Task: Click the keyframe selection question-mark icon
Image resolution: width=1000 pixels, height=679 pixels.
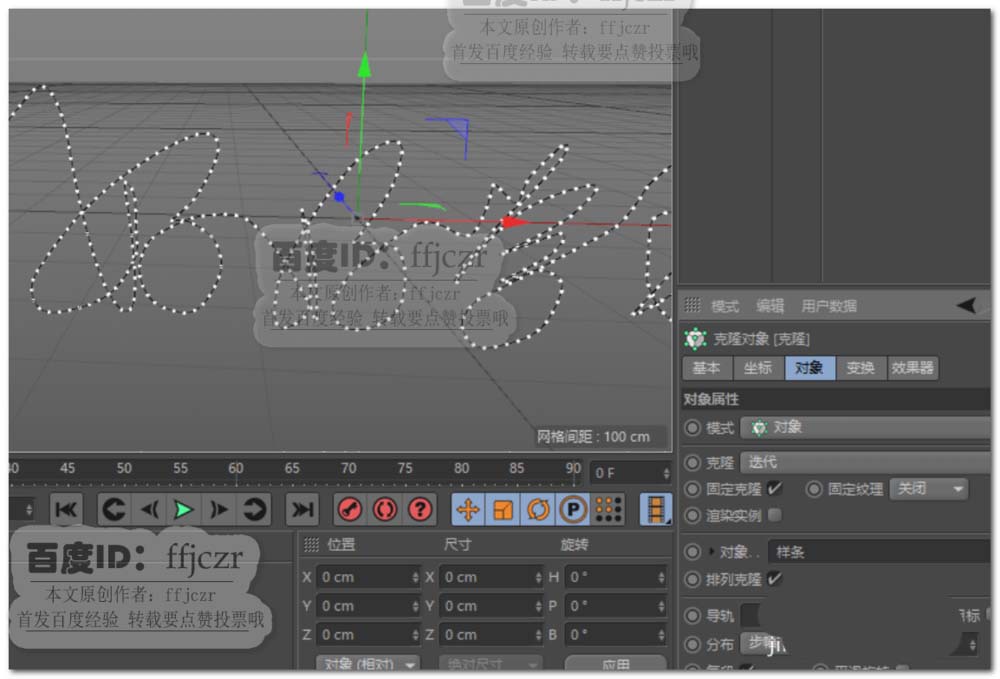Action: coord(420,509)
